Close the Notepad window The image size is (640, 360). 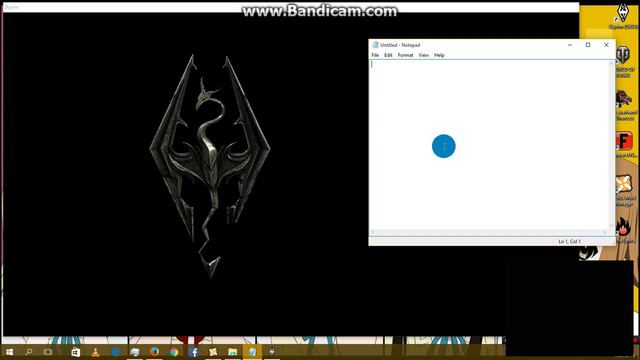606,45
